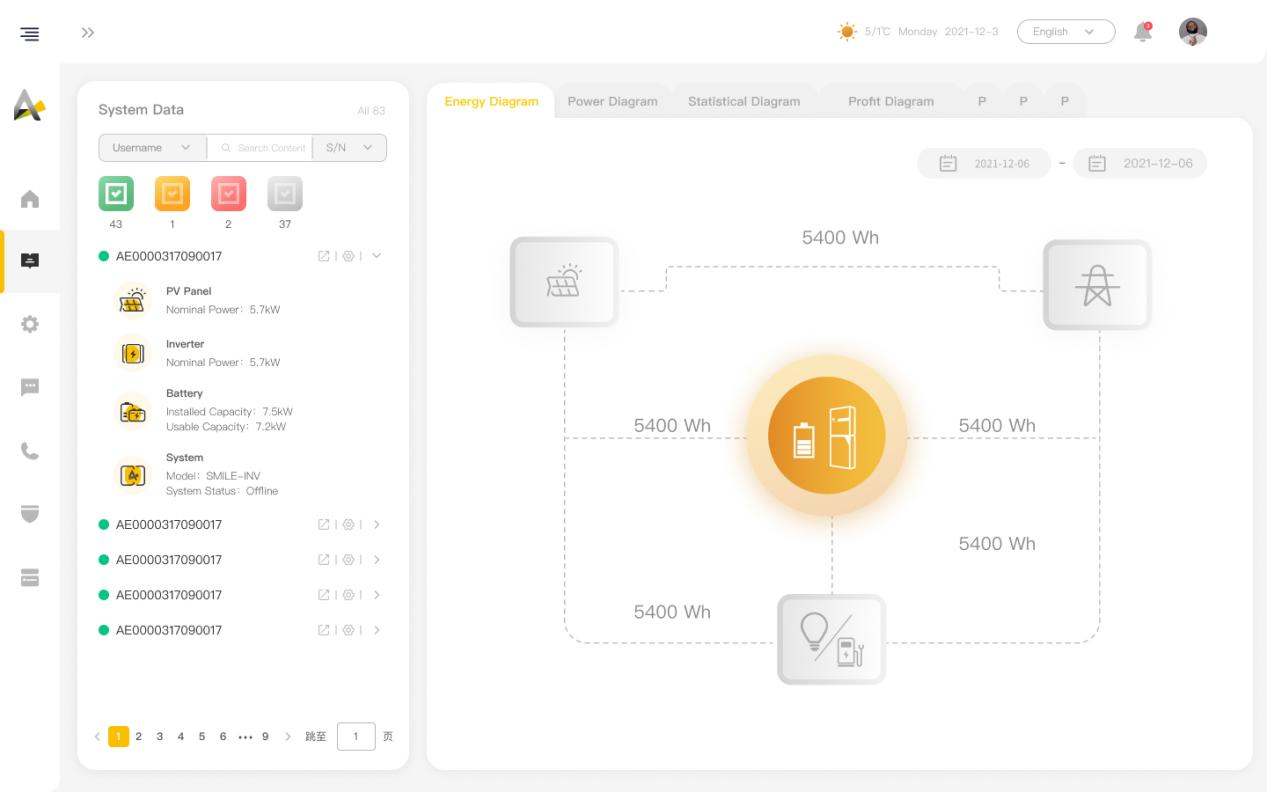
Task: Click the solar panel node in diagram
Action: tap(564, 282)
